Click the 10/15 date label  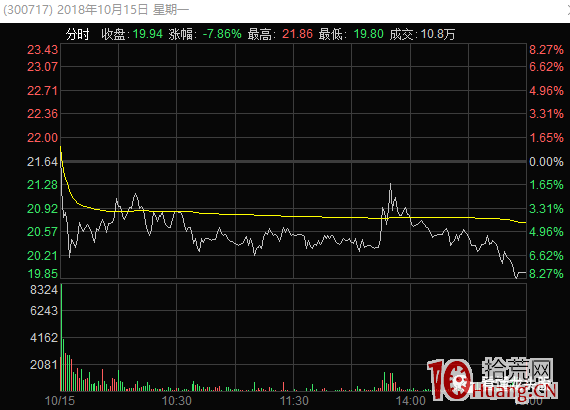pos(60,401)
